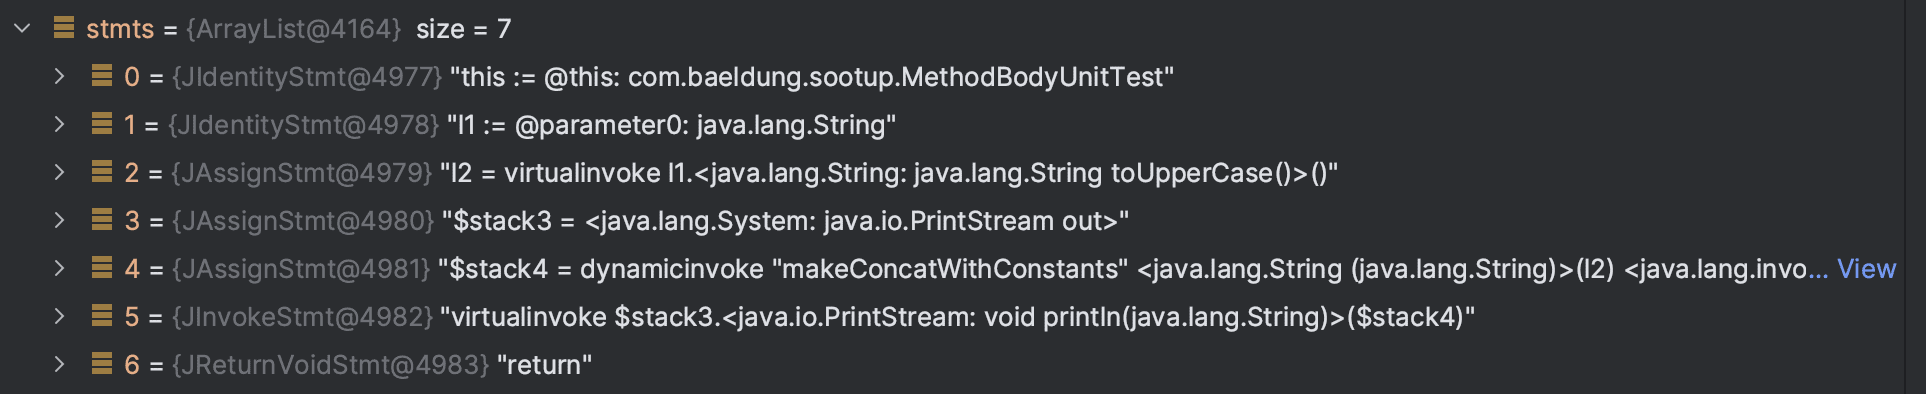
Task: Click the stmts variable list icon
Action: click(x=64, y=28)
